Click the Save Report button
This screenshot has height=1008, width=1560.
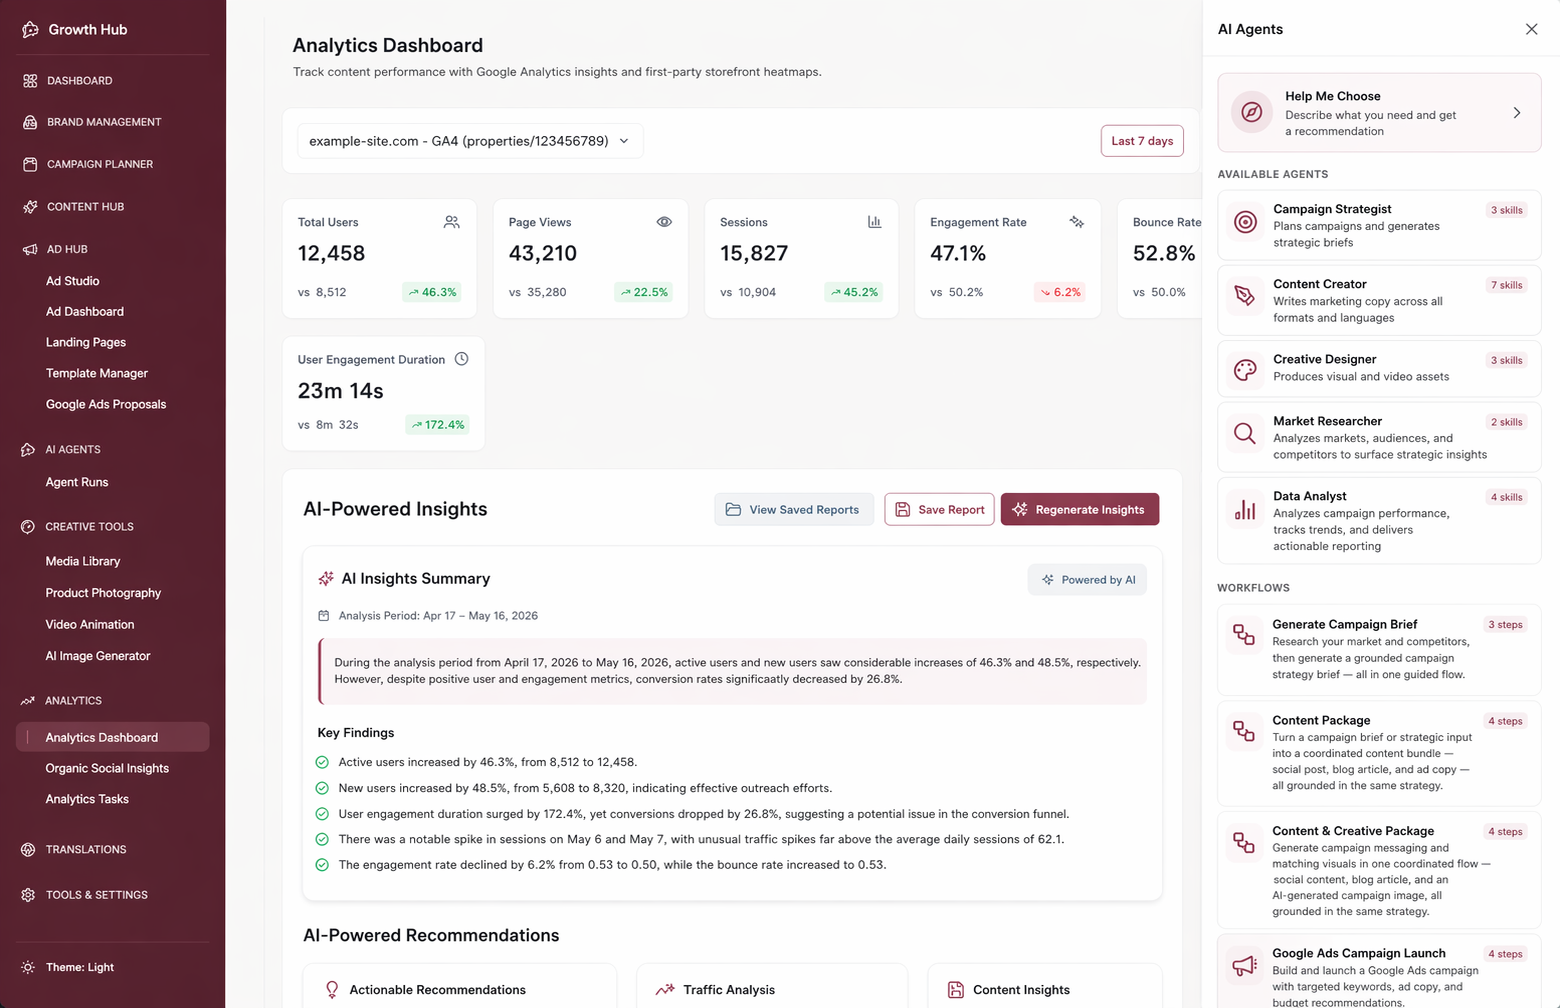tap(939, 509)
